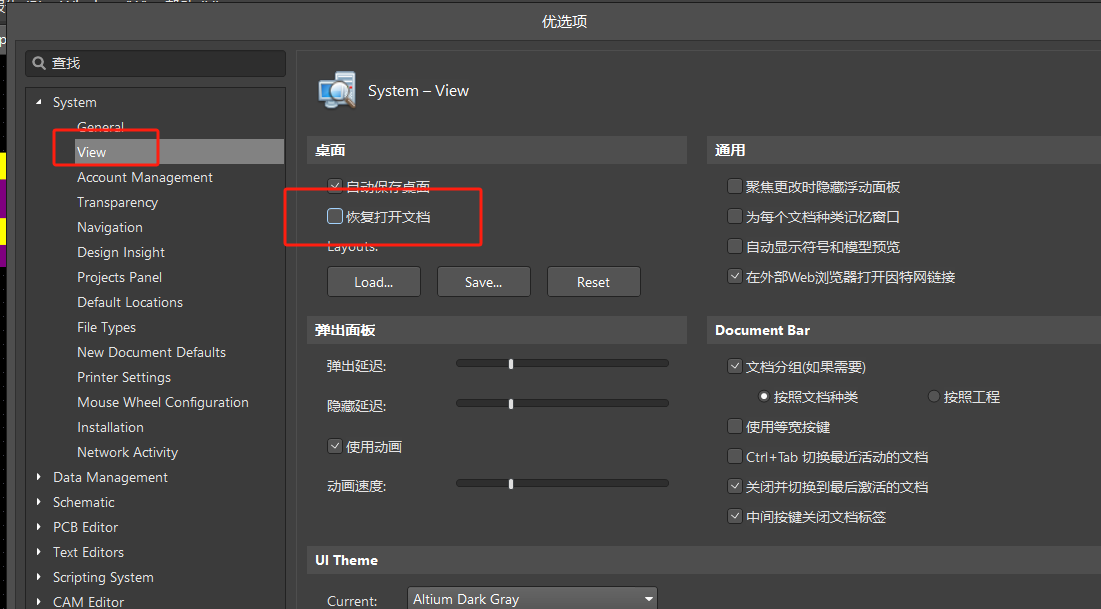The image size is (1101, 609).
Task: Click the Save... layouts button
Action: [x=483, y=282]
